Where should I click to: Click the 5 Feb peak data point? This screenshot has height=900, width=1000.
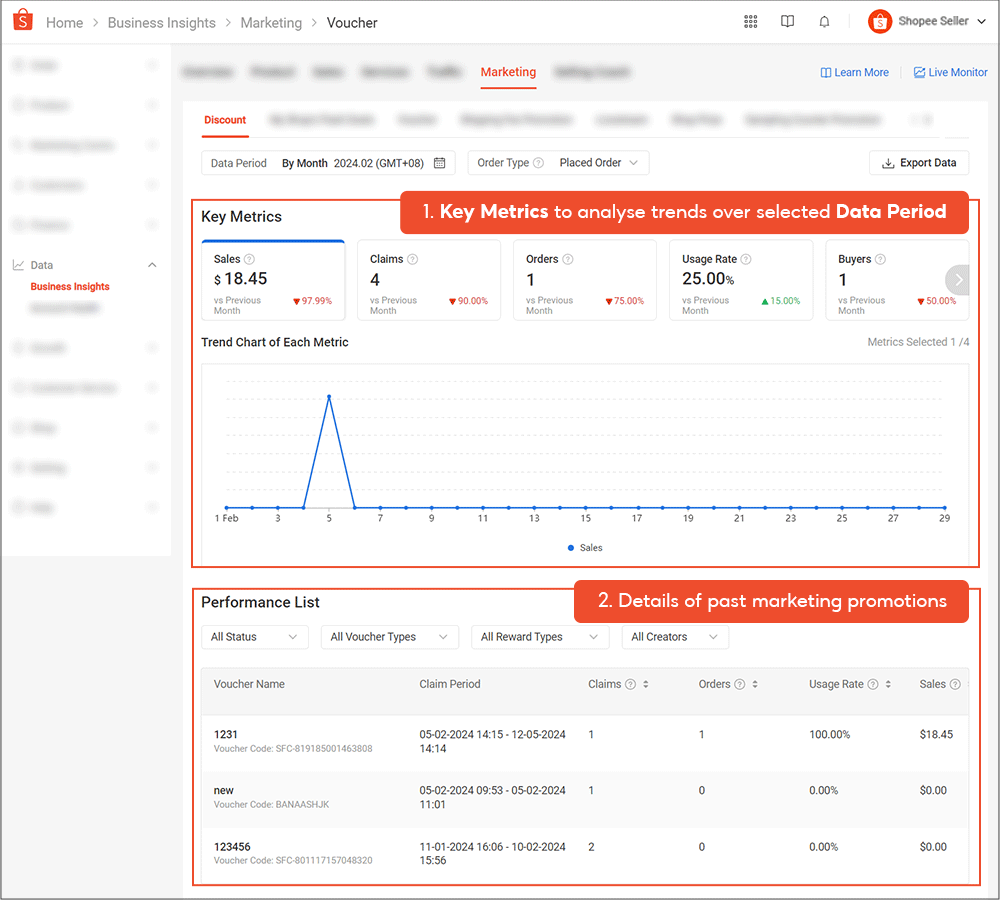(329, 397)
